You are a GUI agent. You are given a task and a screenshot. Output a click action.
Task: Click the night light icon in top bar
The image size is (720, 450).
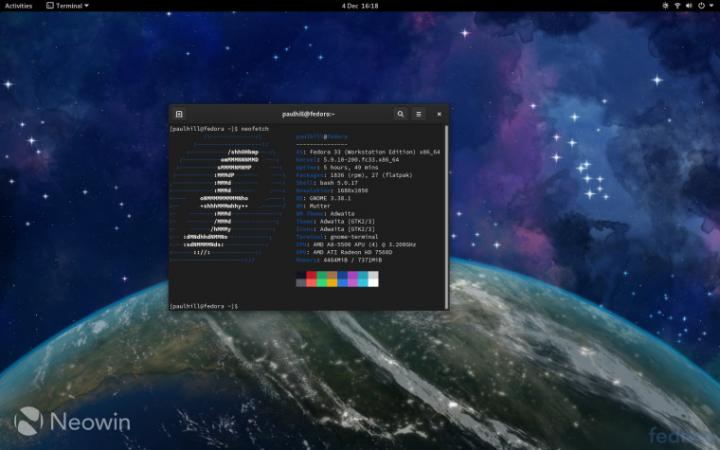[664, 6]
